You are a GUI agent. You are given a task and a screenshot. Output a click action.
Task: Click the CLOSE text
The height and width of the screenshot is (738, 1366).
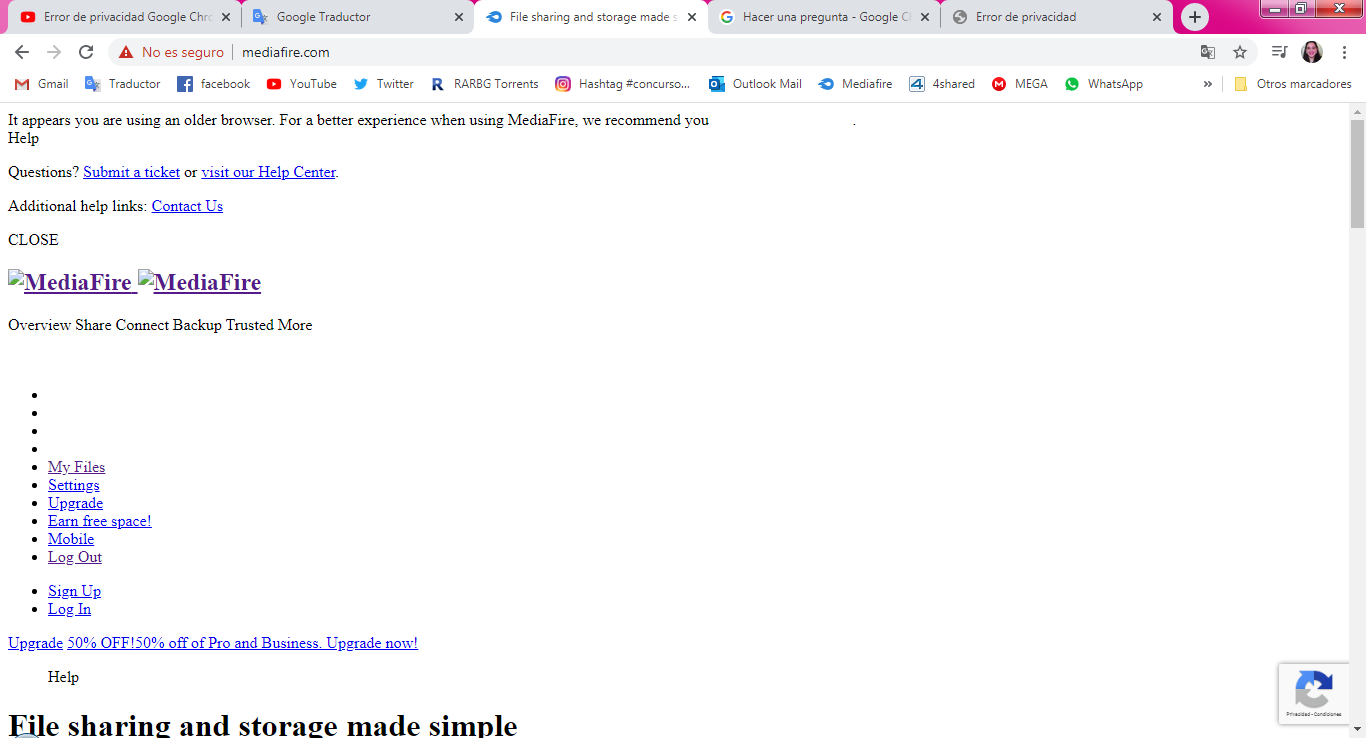tap(33, 240)
